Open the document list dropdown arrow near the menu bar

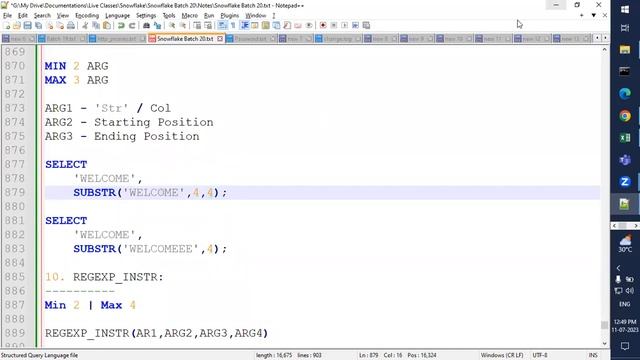coord(593,16)
